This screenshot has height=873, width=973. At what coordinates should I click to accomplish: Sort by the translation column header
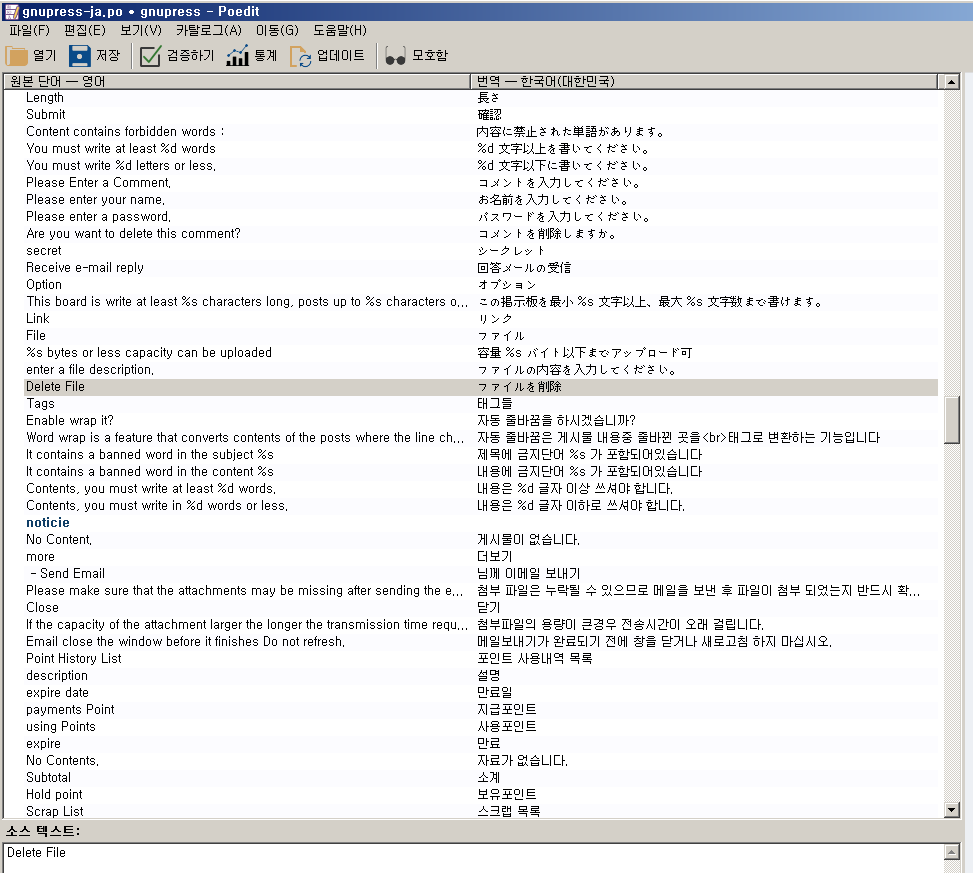[705, 81]
